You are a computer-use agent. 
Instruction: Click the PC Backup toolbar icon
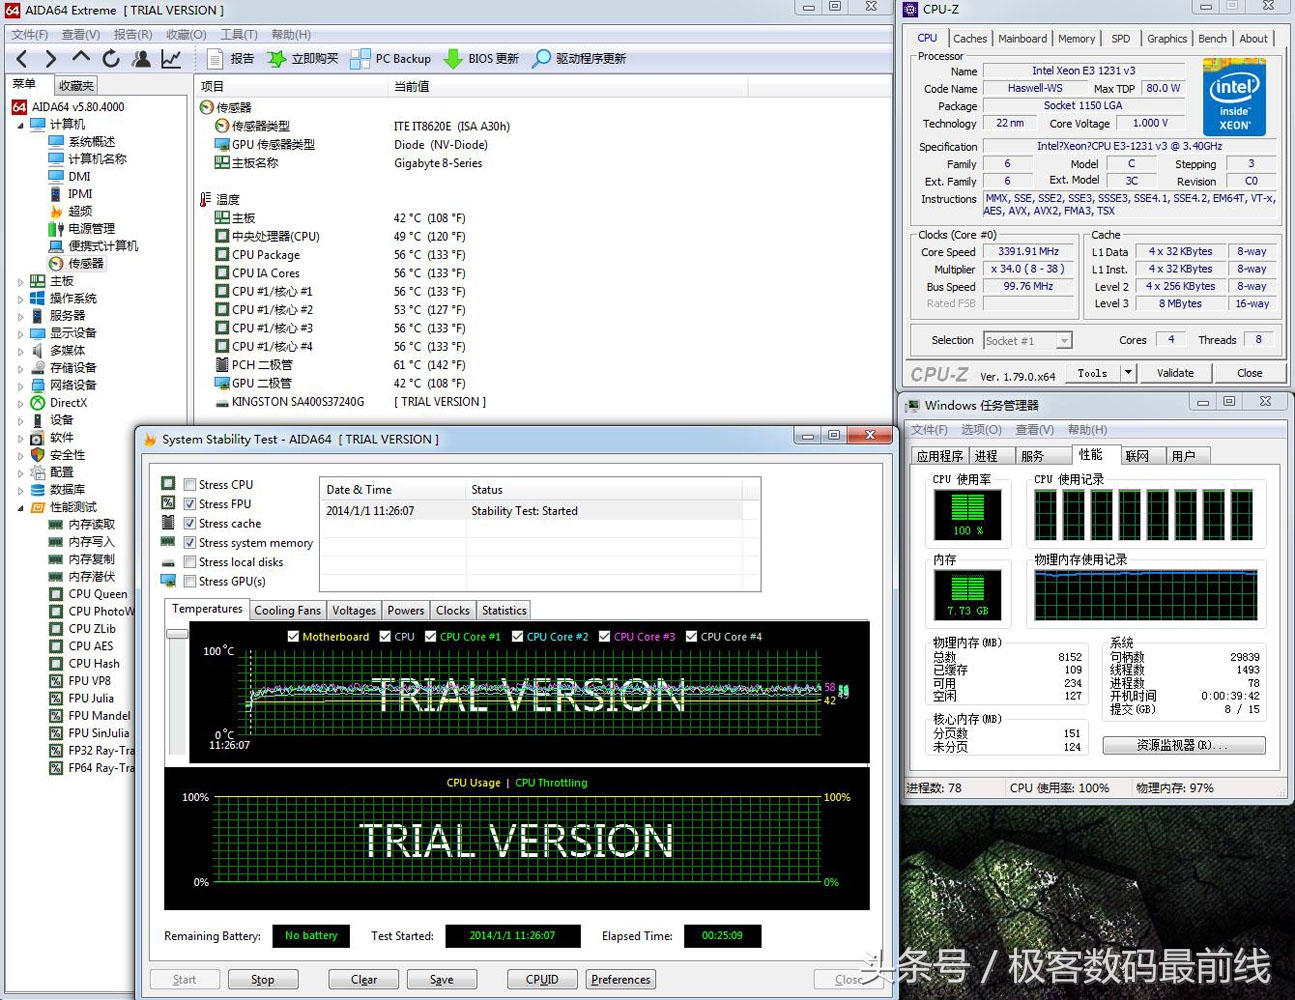tap(361, 59)
